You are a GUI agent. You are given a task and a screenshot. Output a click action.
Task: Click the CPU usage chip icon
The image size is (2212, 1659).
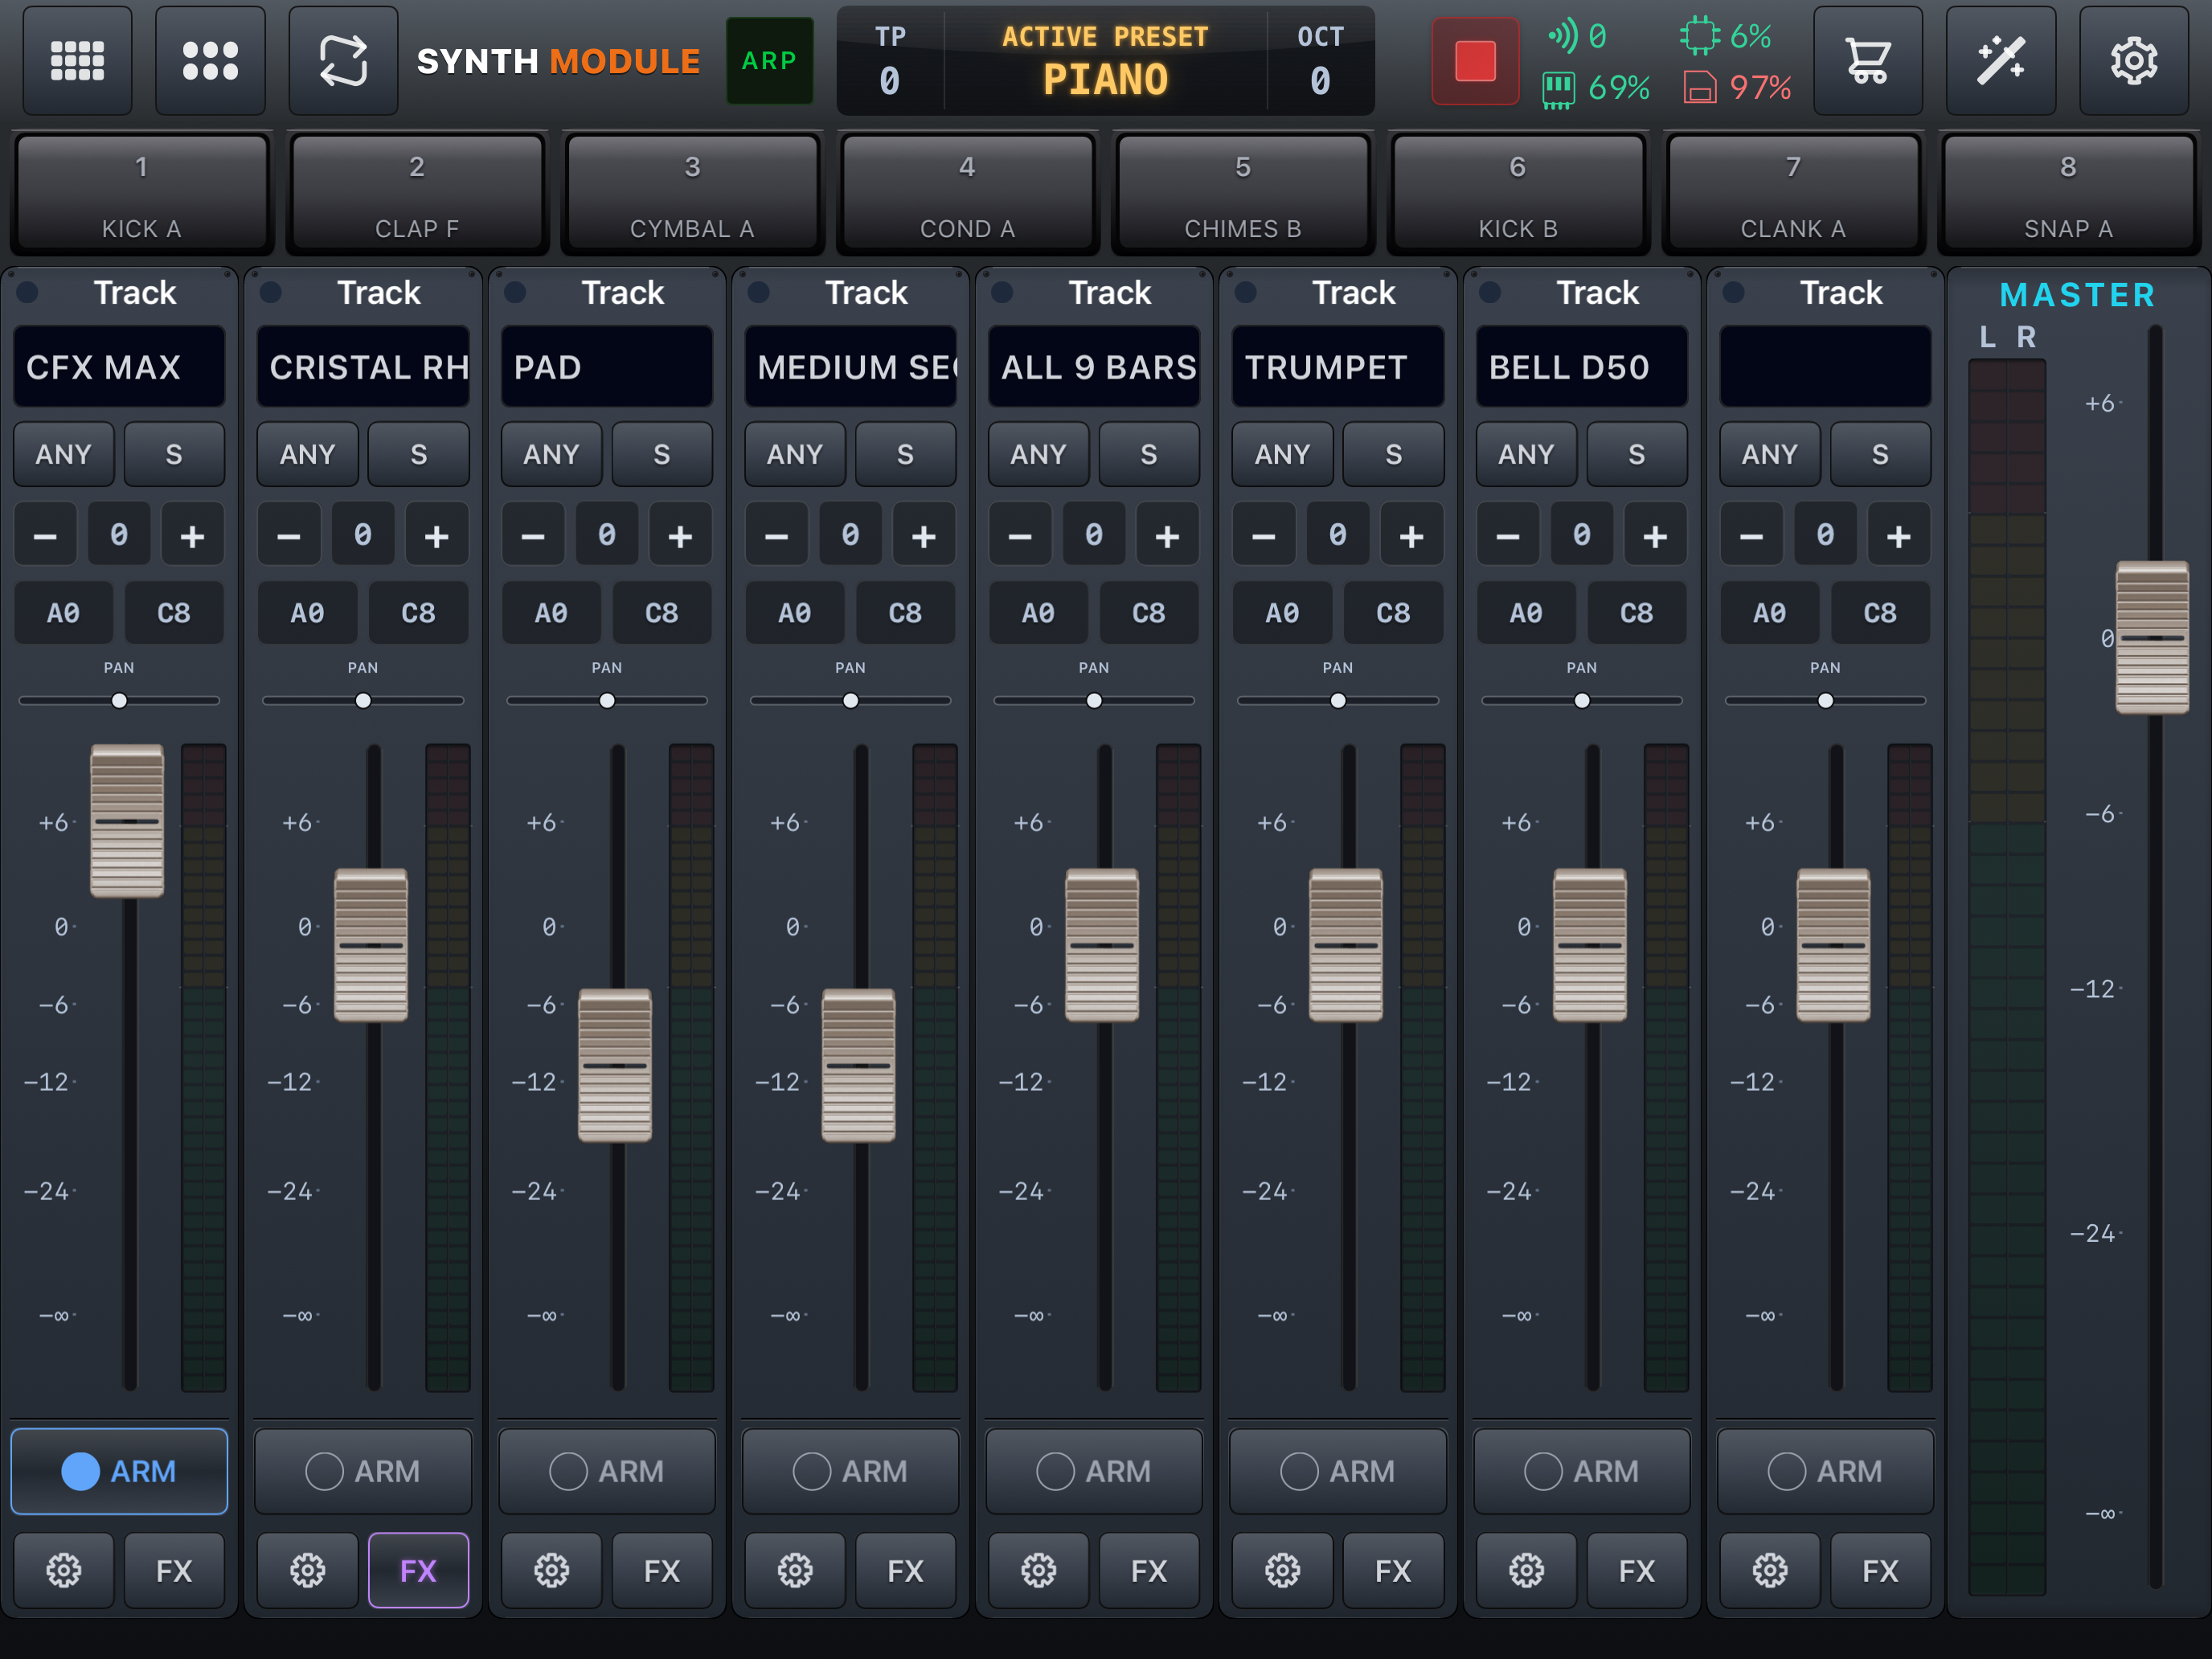pyautogui.click(x=1698, y=36)
